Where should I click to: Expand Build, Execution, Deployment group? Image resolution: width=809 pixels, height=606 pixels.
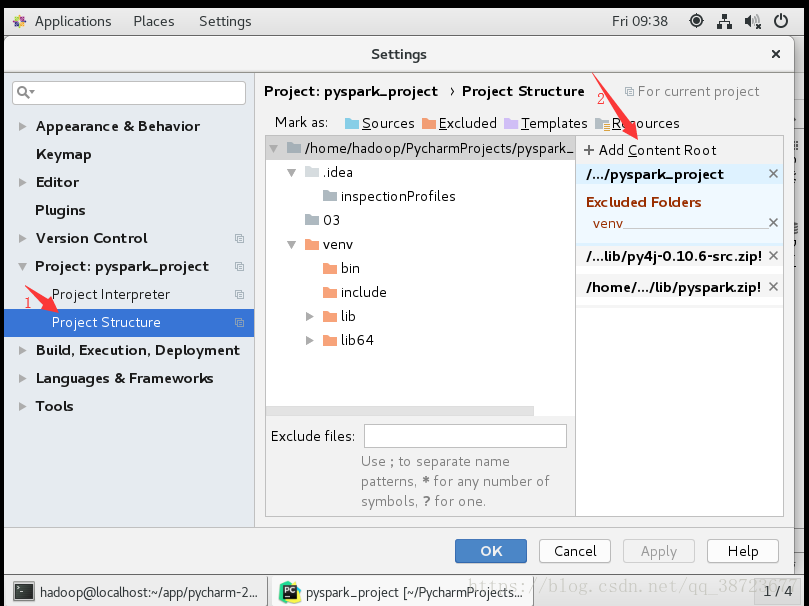tap(22, 350)
